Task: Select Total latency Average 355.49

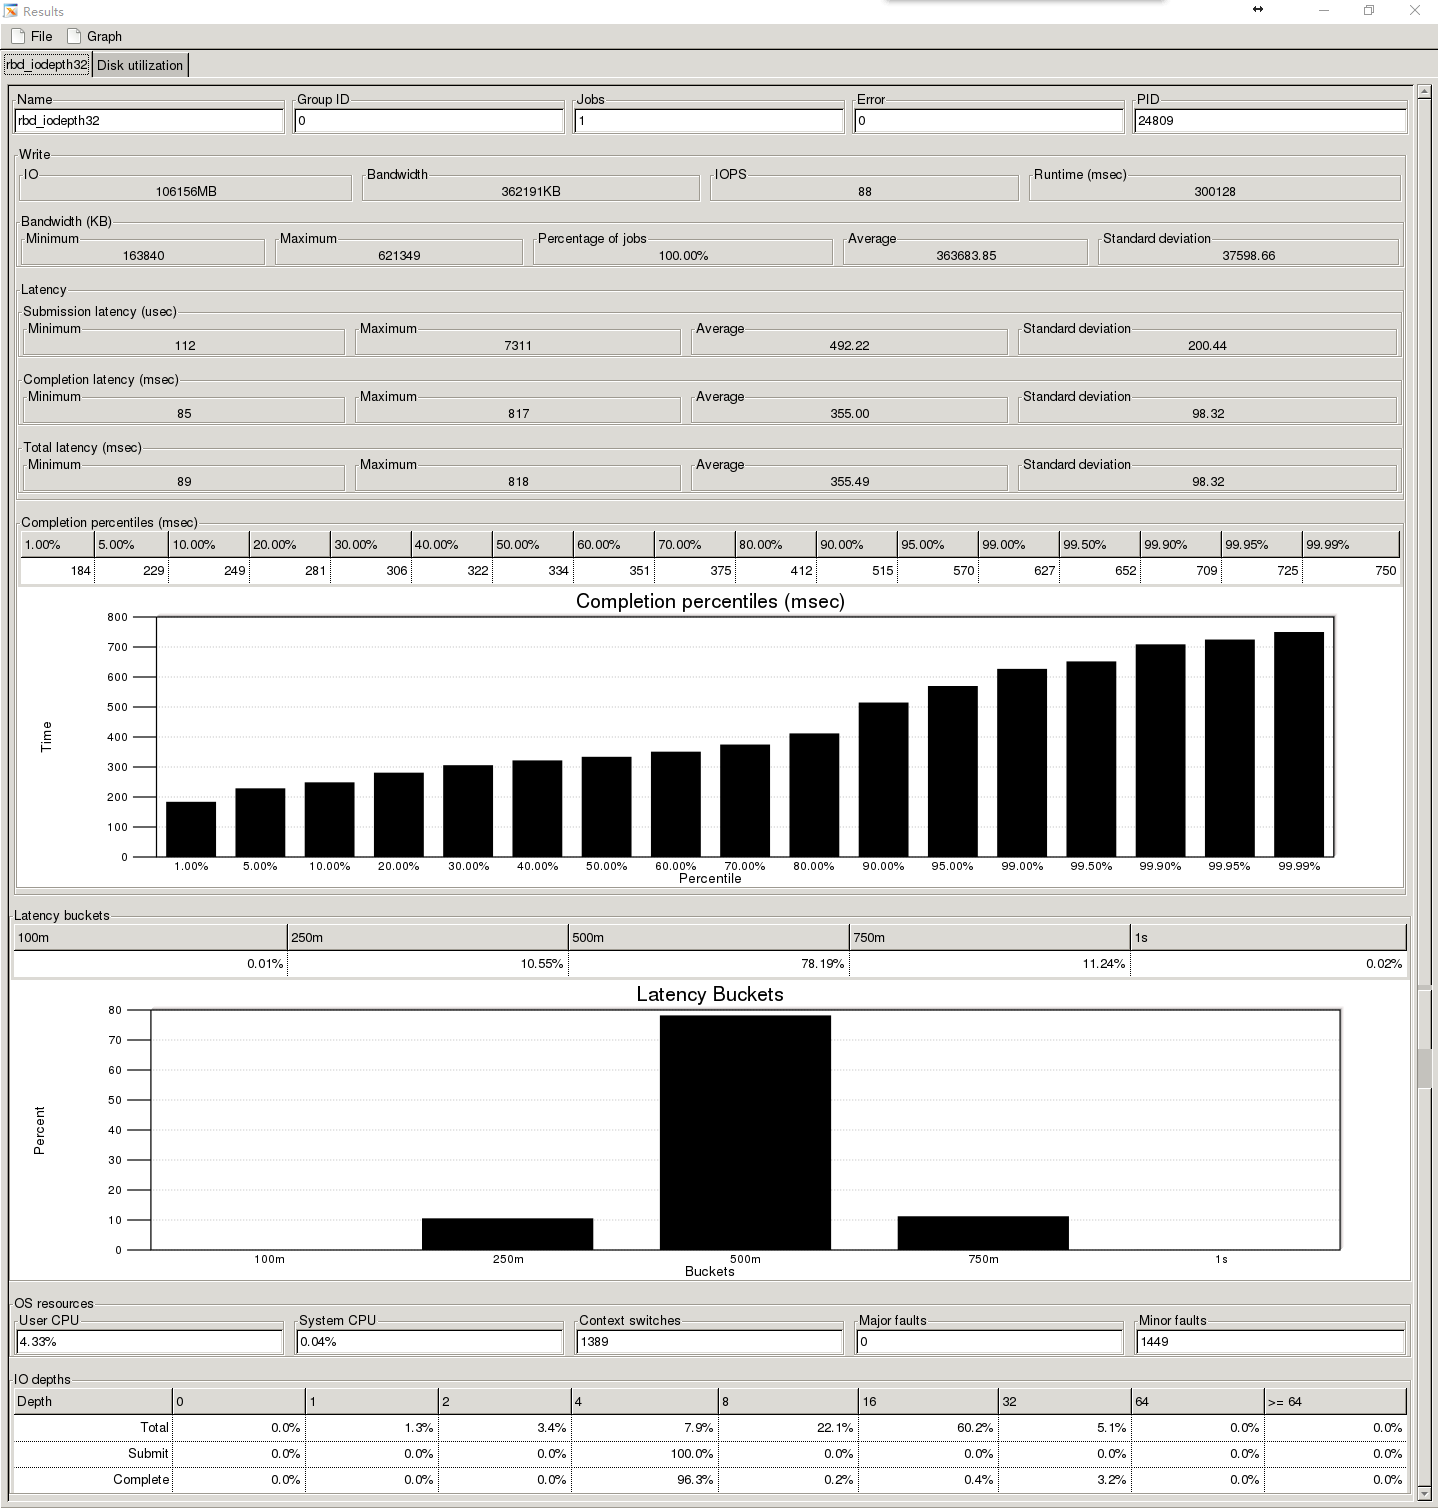Action: point(850,481)
